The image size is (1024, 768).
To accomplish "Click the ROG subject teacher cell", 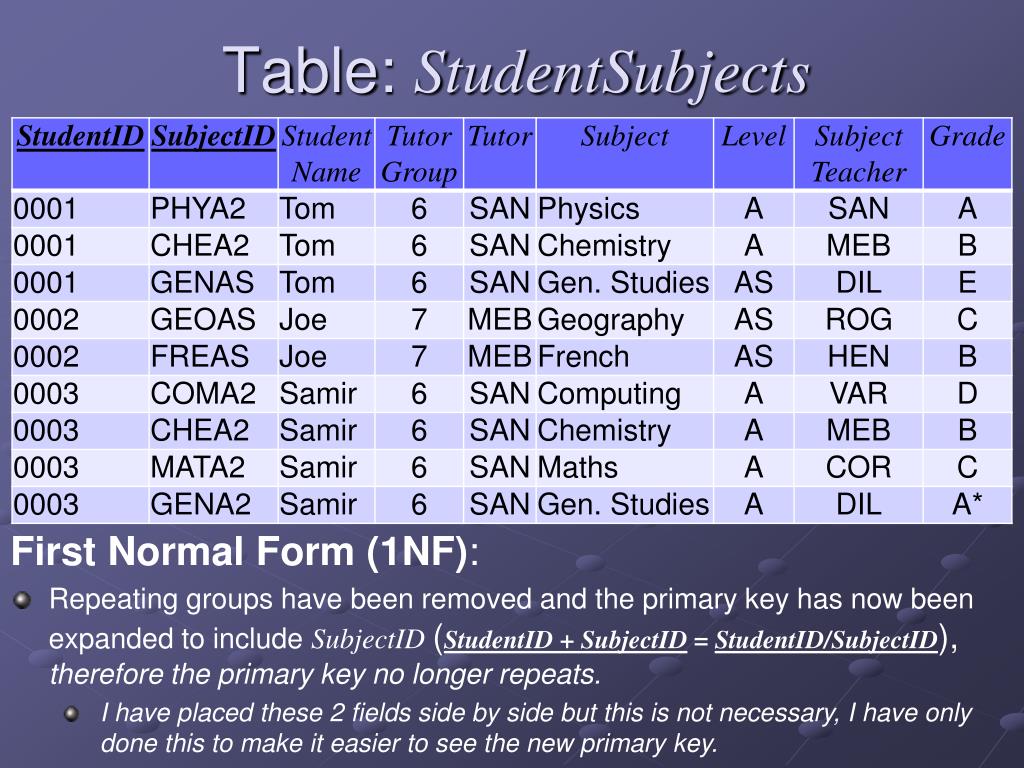I will pos(858,320).
